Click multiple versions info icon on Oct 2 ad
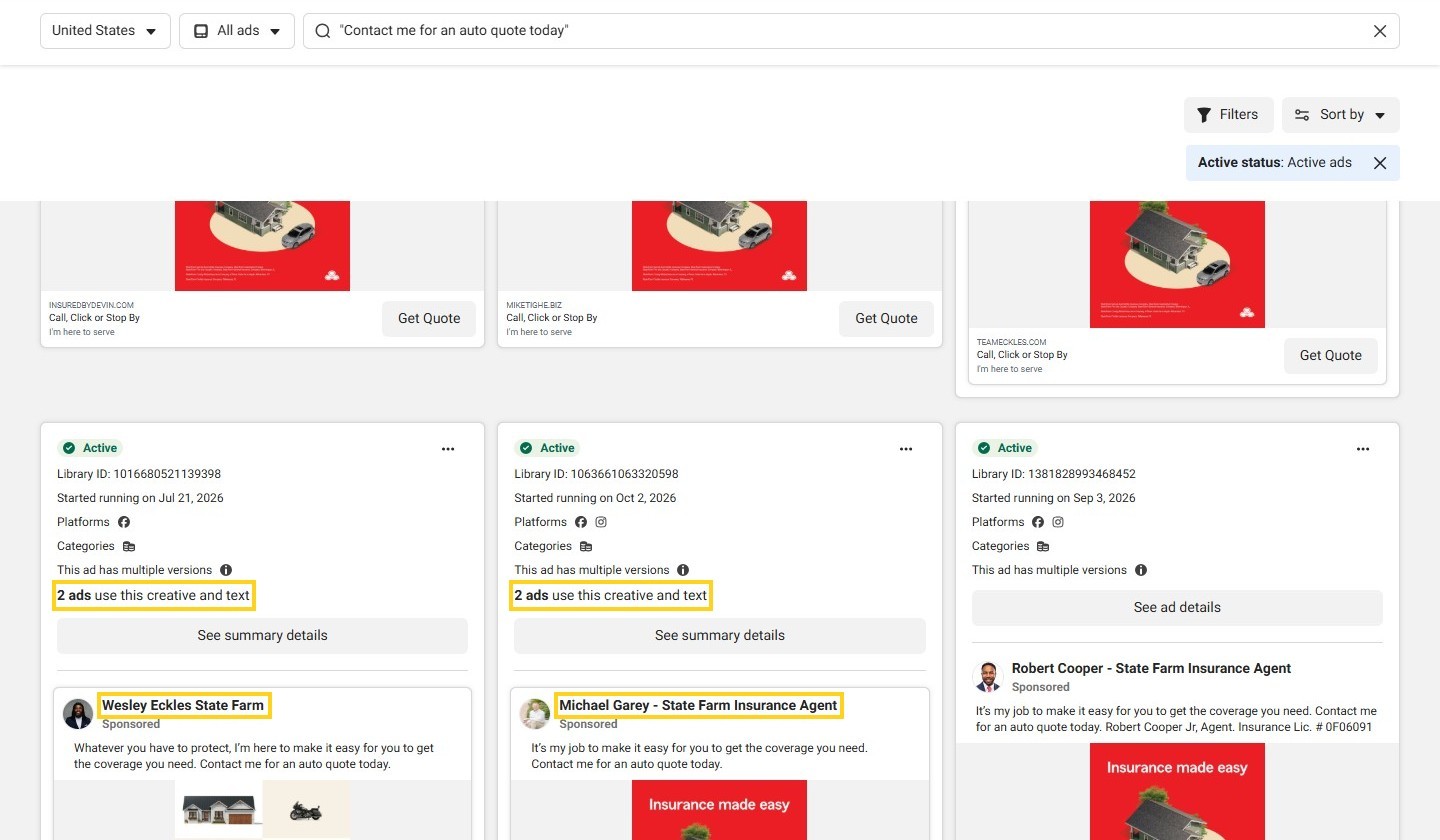This screenshot has height=840, width=1440. [683, 570]
